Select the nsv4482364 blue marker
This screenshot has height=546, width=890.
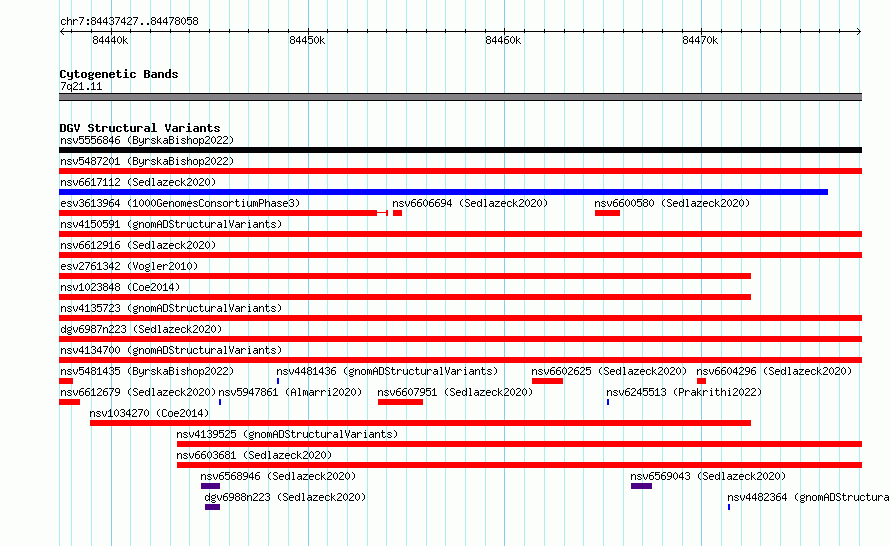pos(729,507)
